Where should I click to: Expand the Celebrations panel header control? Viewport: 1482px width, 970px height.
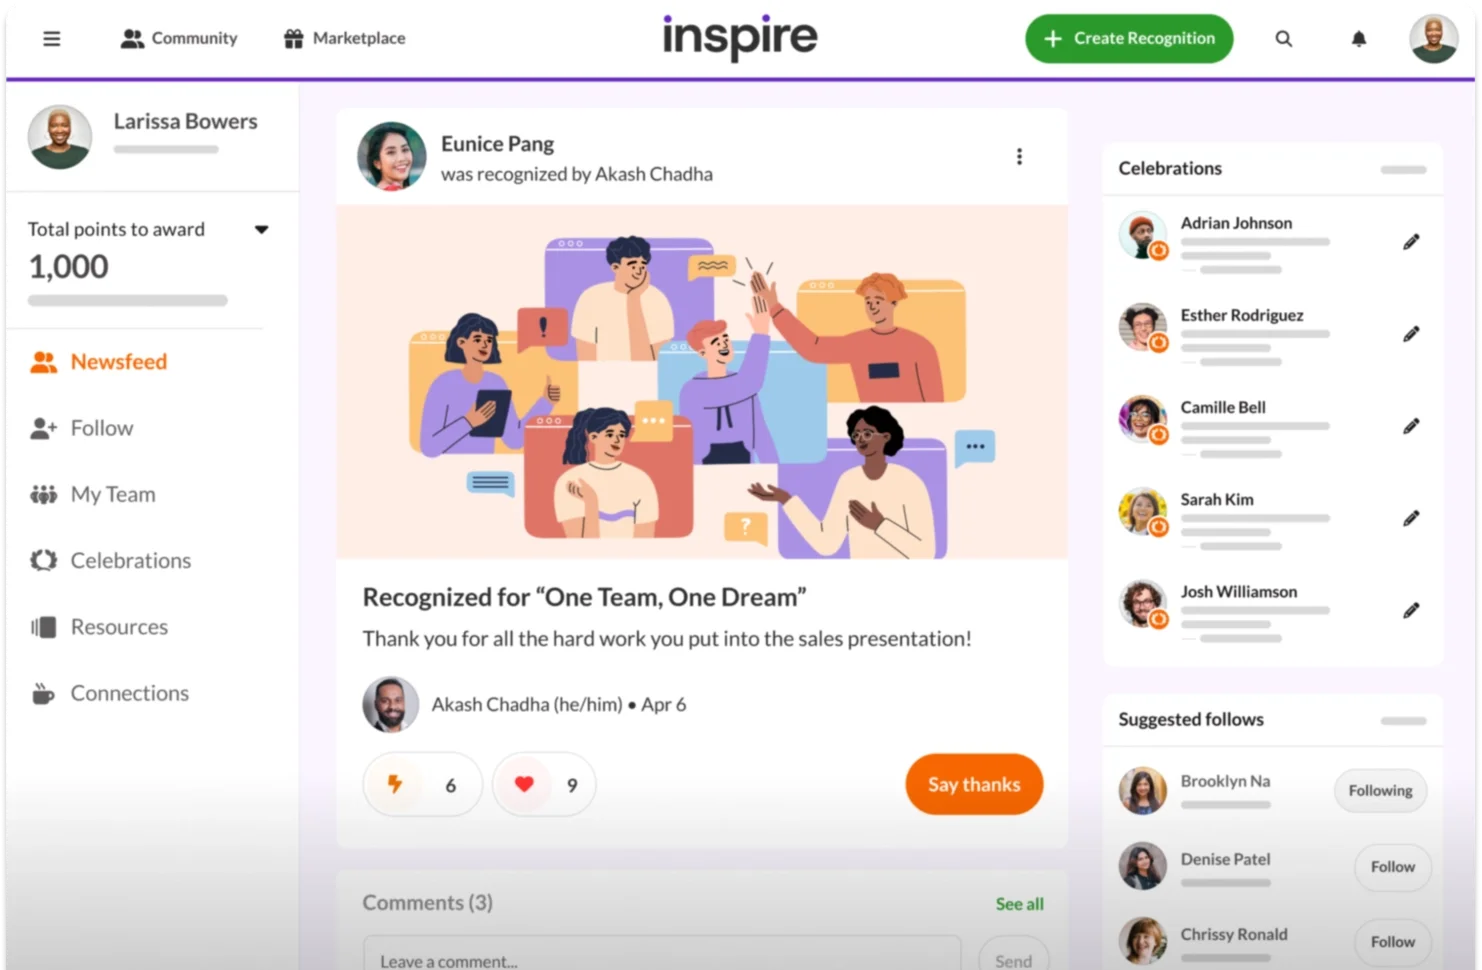pyautogui.click(x=1403, y=170)
